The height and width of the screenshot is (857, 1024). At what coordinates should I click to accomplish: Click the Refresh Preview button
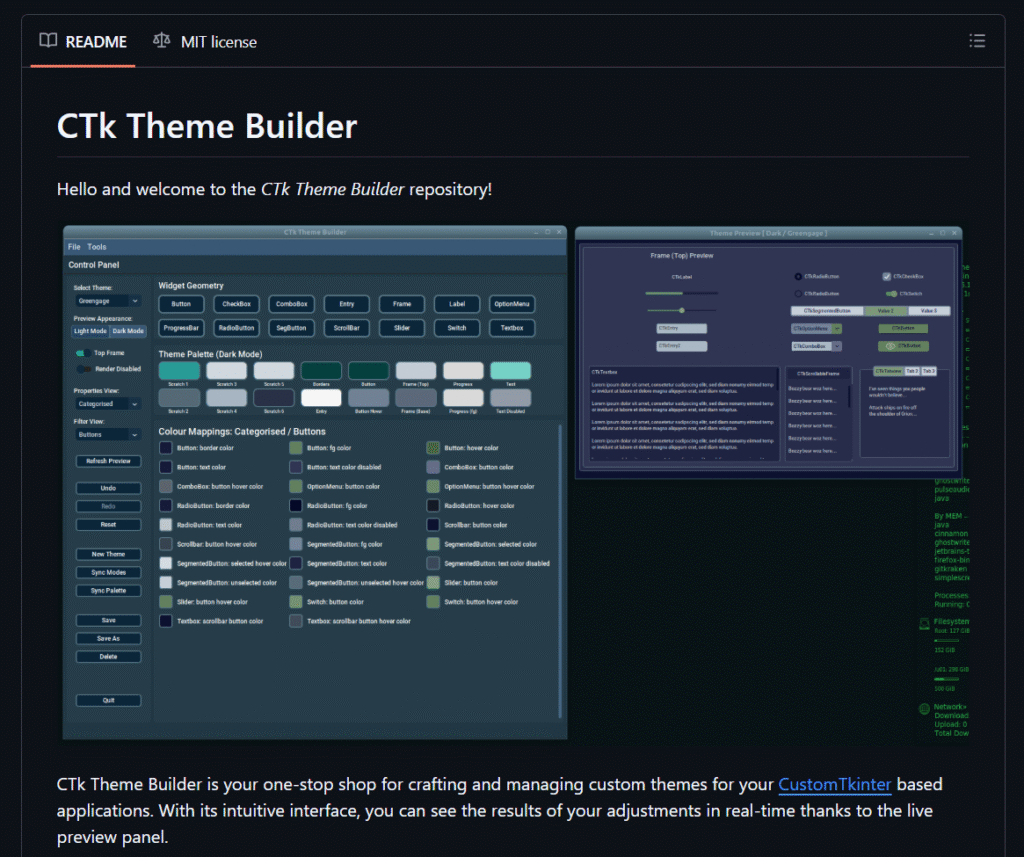click(x=108, y=461)
